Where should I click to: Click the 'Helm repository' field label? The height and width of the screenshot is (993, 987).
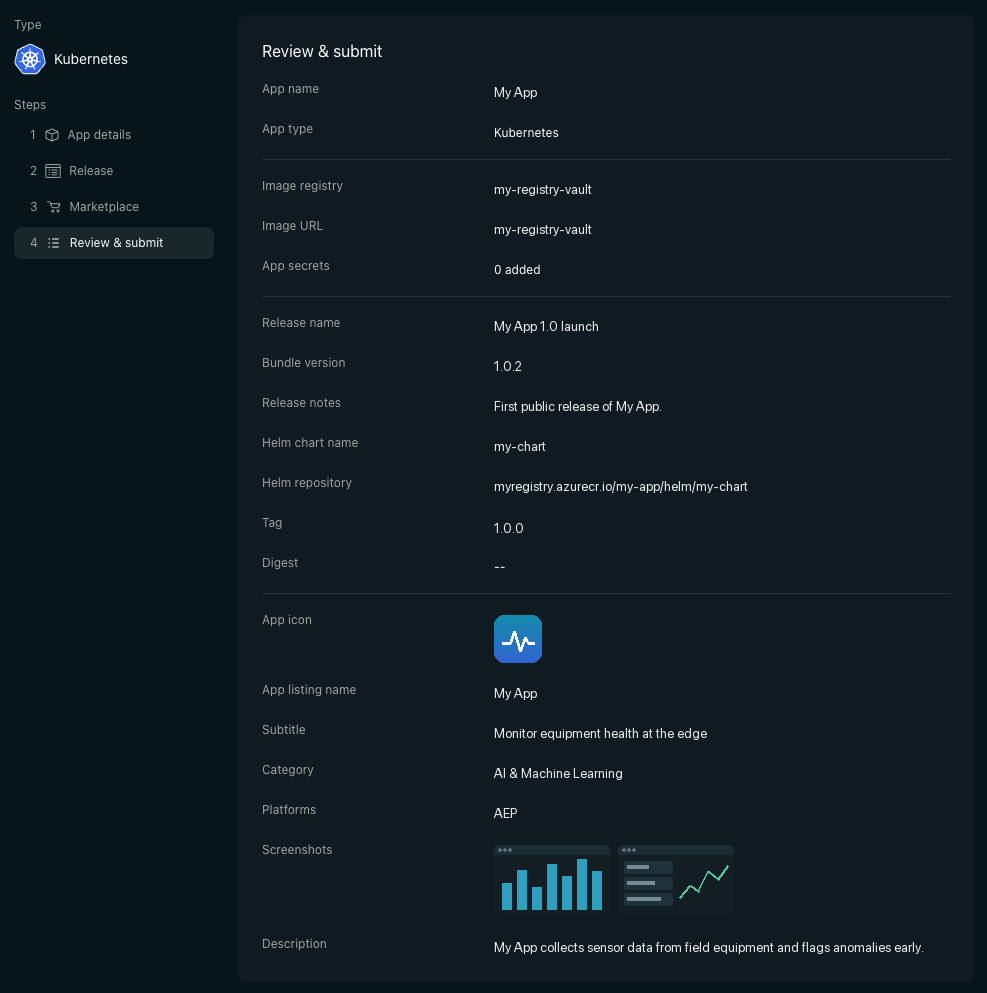click(307, 483)
